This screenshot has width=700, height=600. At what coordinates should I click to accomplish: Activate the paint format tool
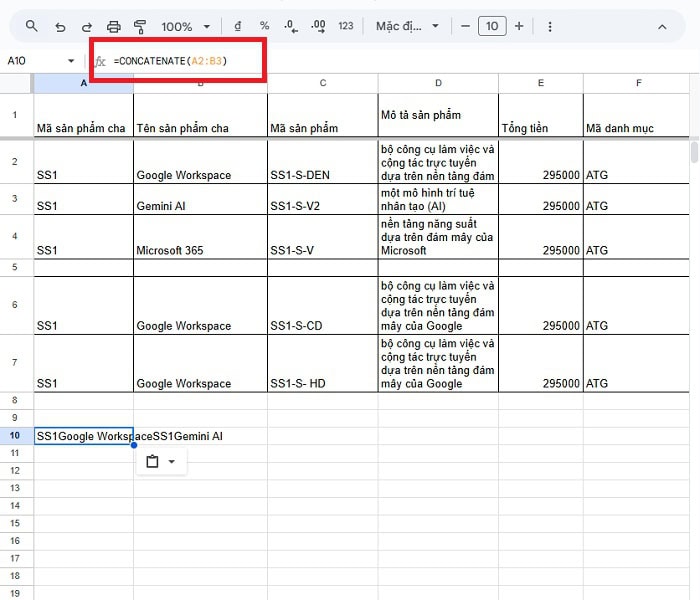[x=139, y=26]
